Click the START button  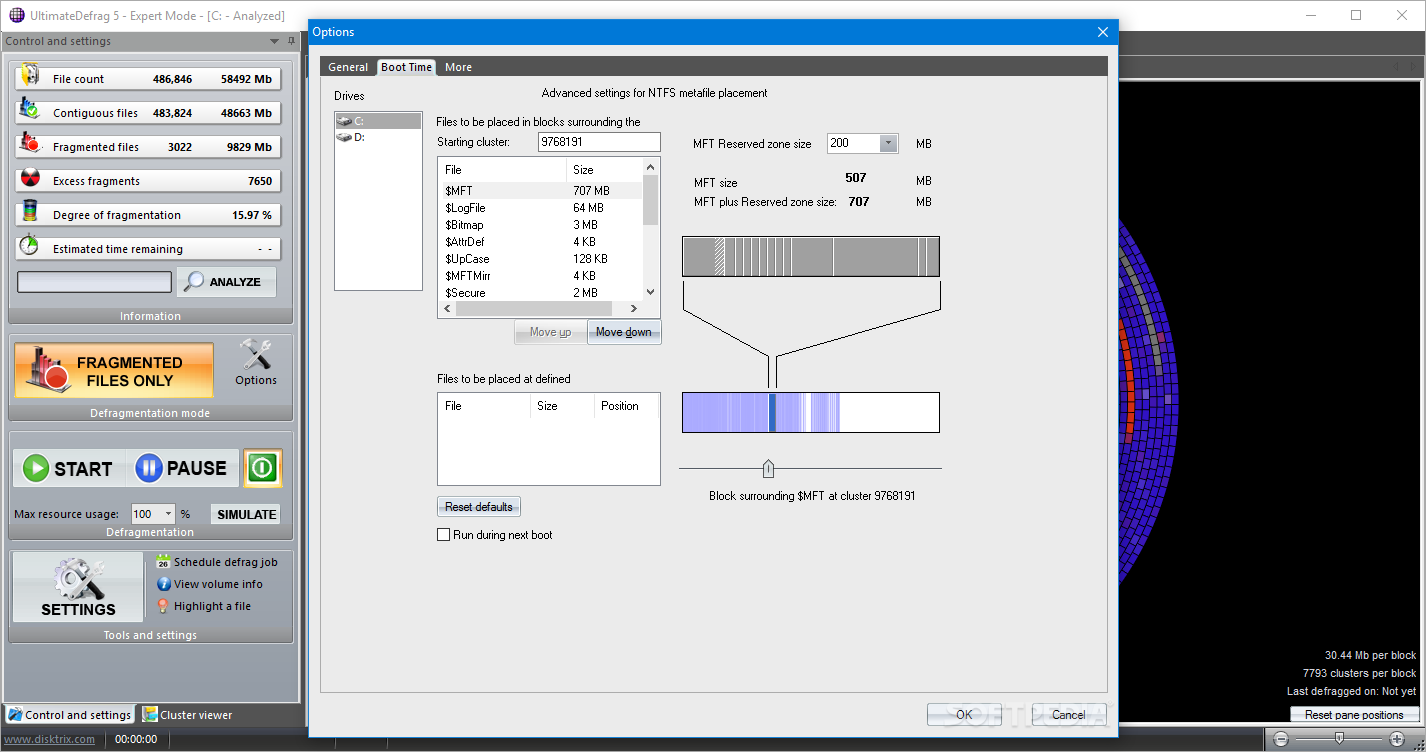tap(69, 468)
